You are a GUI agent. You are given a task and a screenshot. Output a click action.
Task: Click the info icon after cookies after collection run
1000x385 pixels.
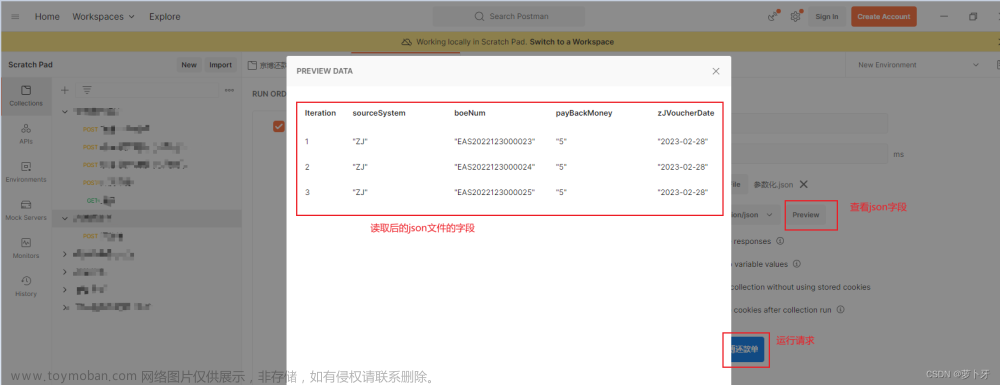(x=841, y=310)
